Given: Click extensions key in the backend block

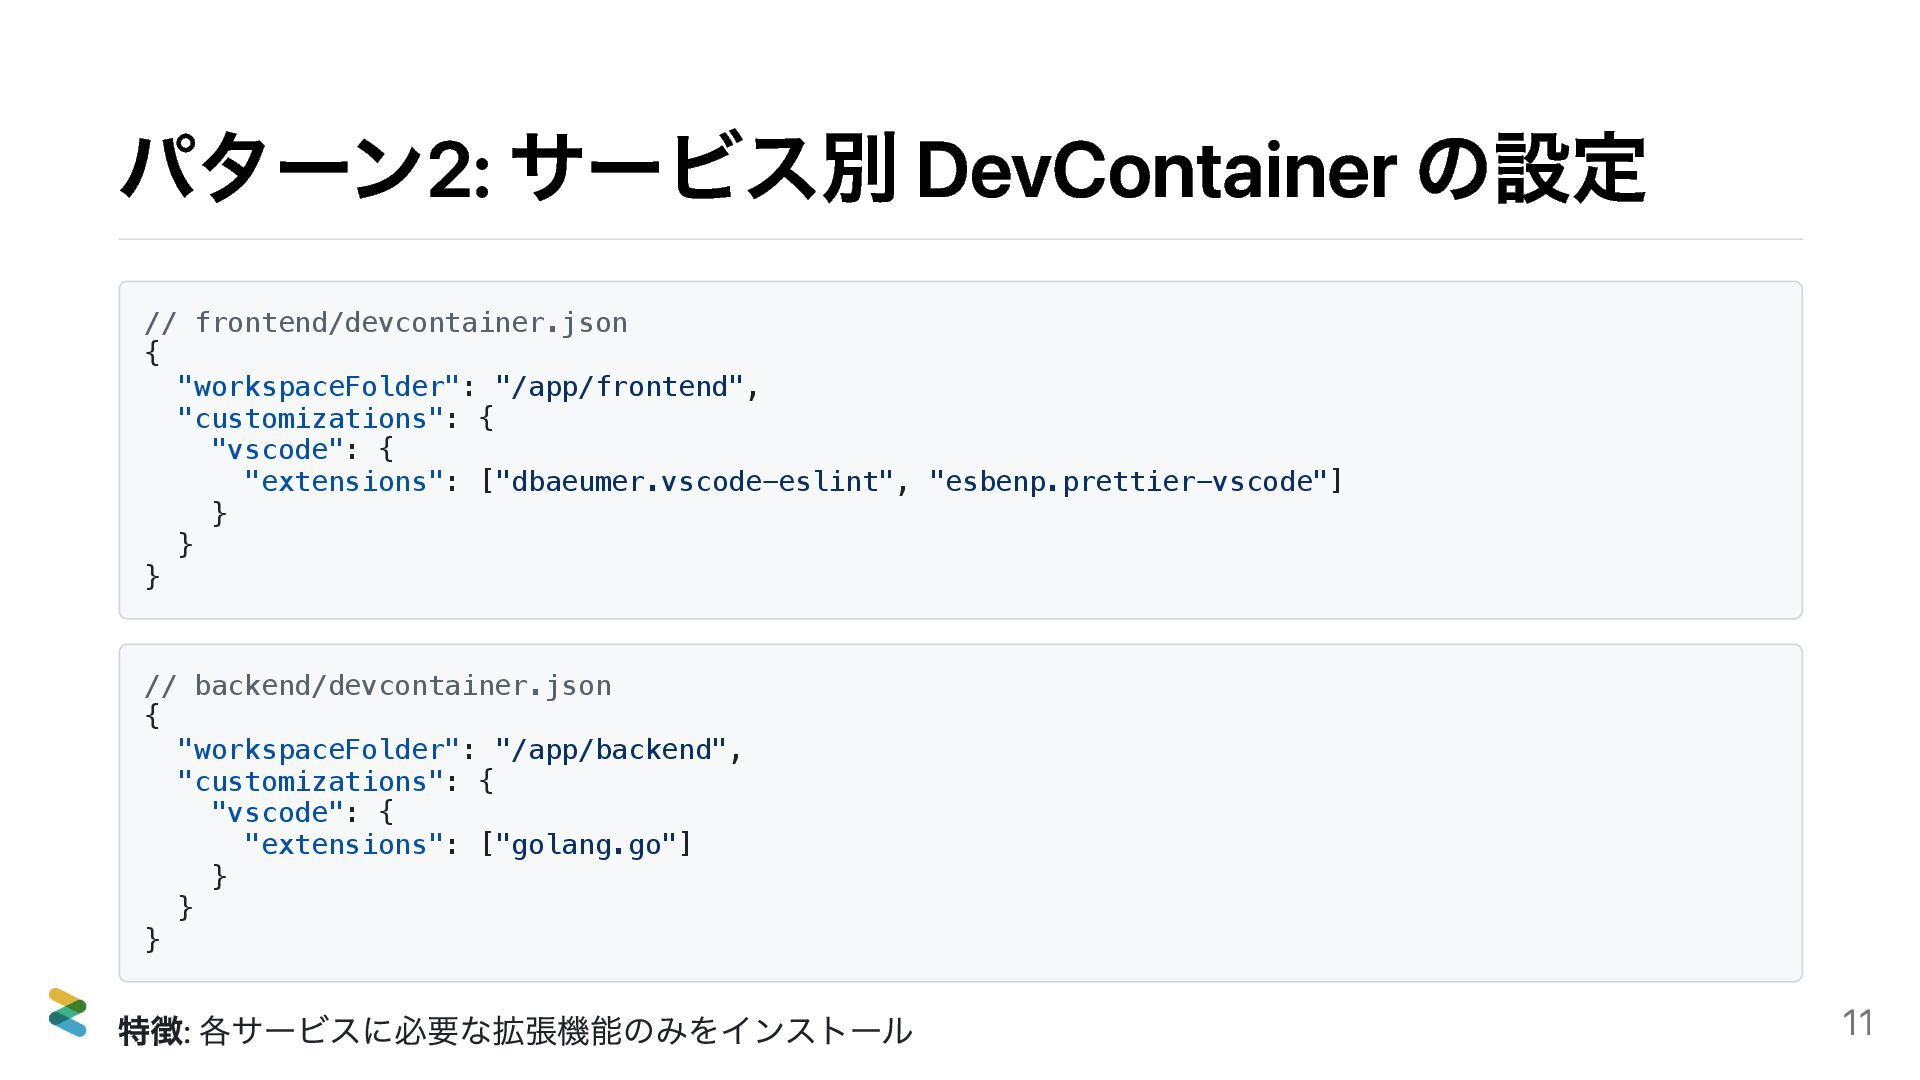Looking at the screenshot, I should 343,845.
